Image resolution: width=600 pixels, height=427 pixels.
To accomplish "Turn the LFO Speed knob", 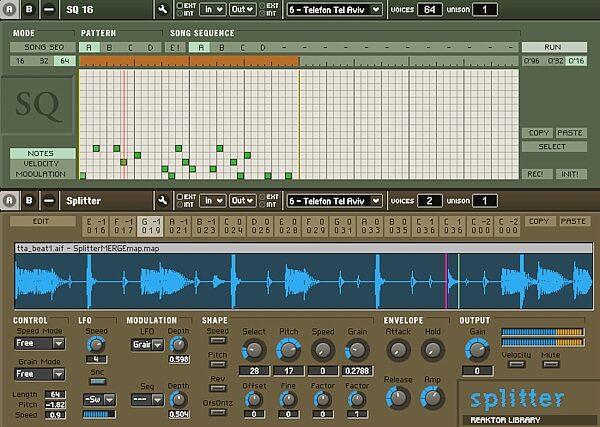I will click(x=96, y=345).
